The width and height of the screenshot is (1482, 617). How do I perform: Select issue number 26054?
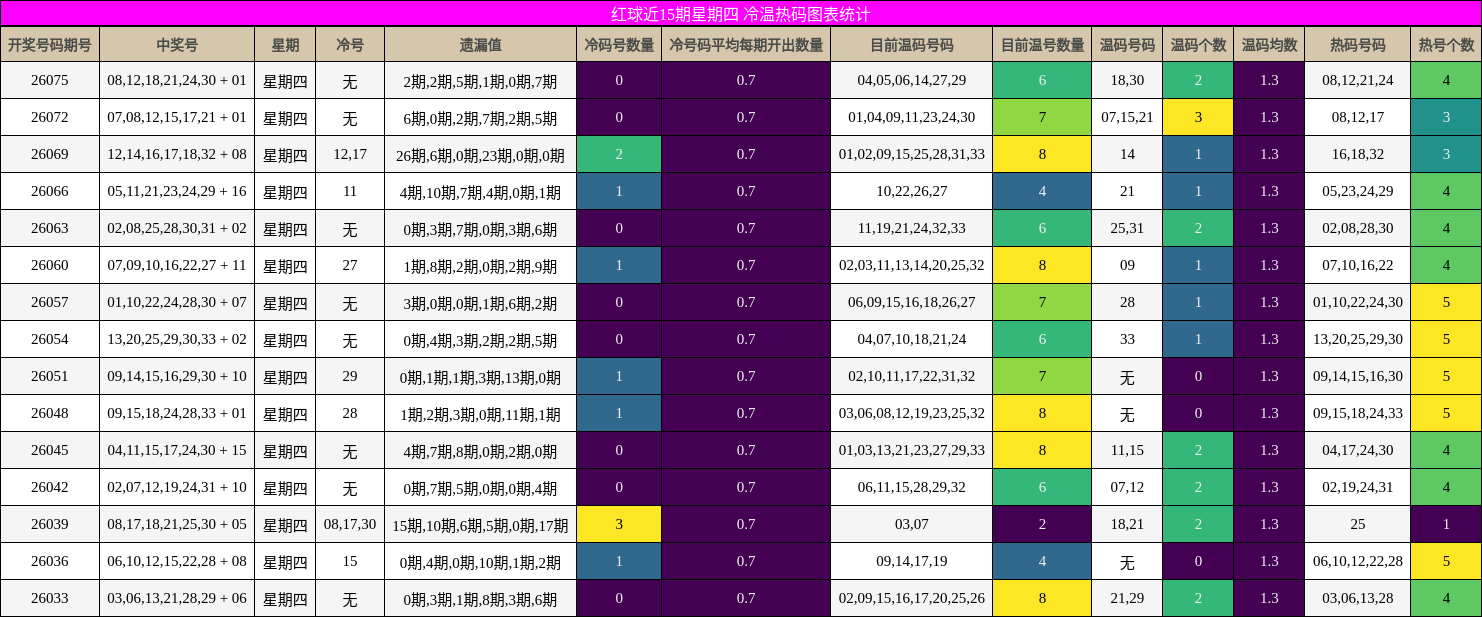[50, 339]
